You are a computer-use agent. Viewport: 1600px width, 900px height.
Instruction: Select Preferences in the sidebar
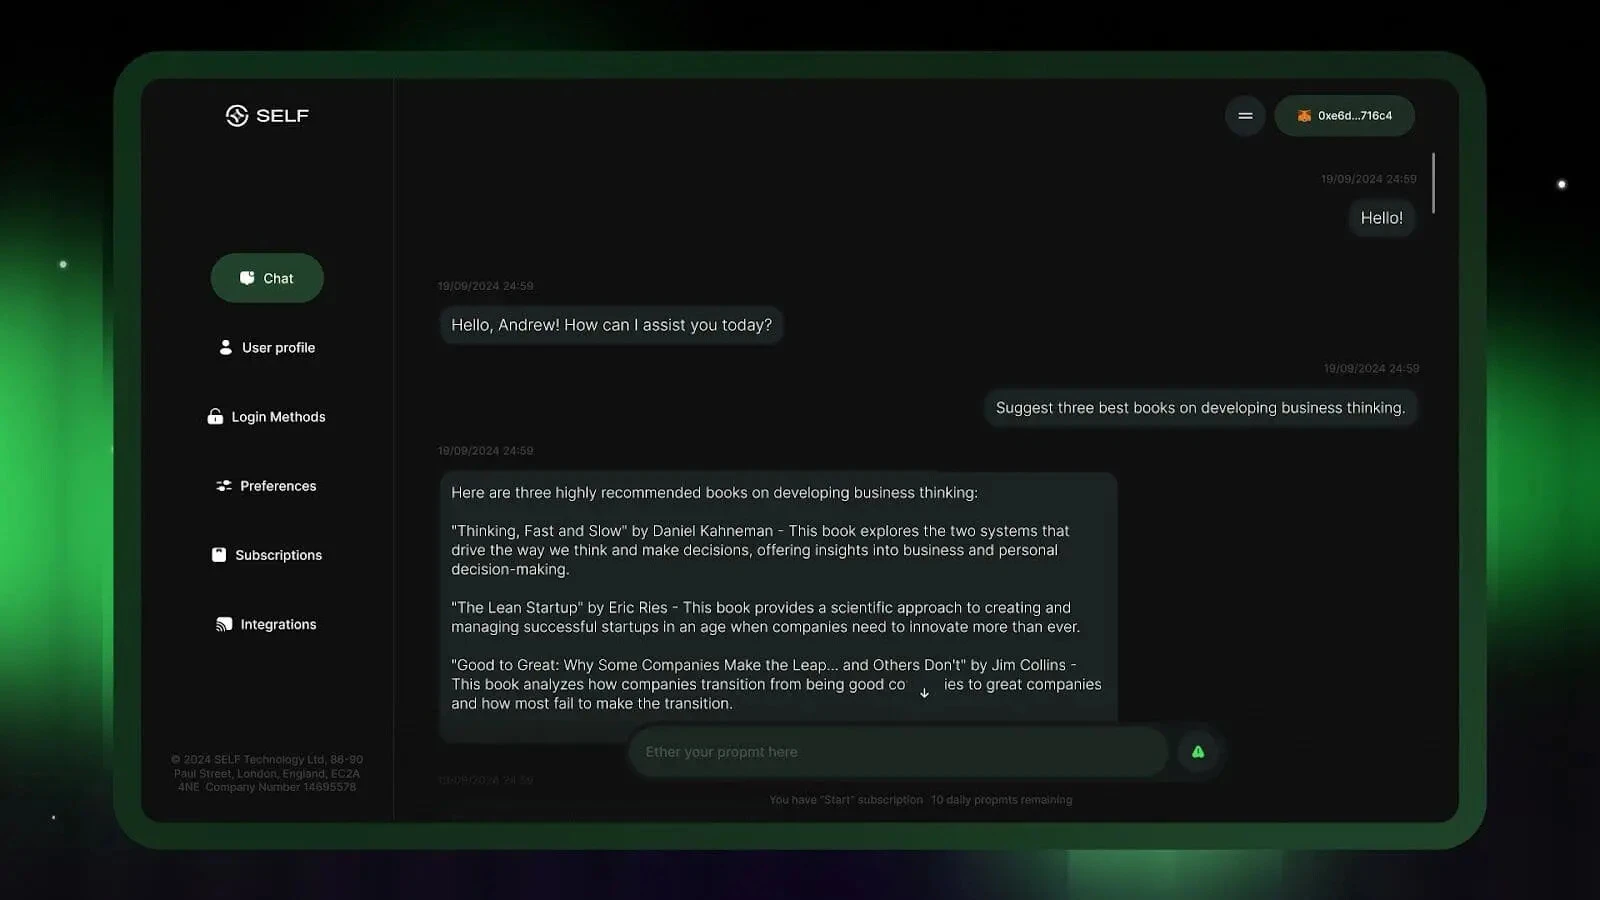267,486
